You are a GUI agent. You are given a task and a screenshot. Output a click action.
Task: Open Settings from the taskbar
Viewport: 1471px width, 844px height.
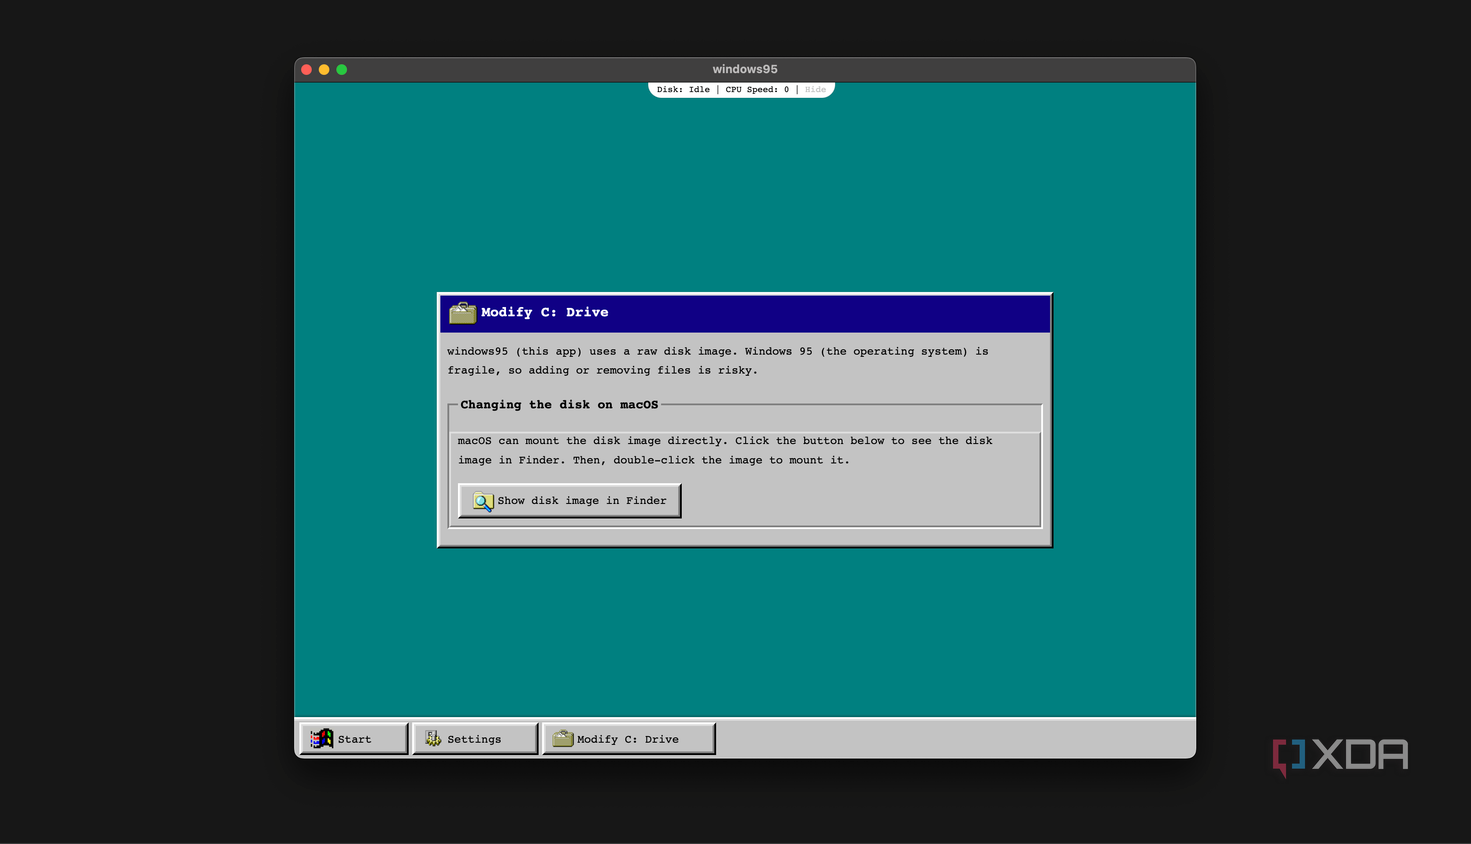[x=475, y=739]
